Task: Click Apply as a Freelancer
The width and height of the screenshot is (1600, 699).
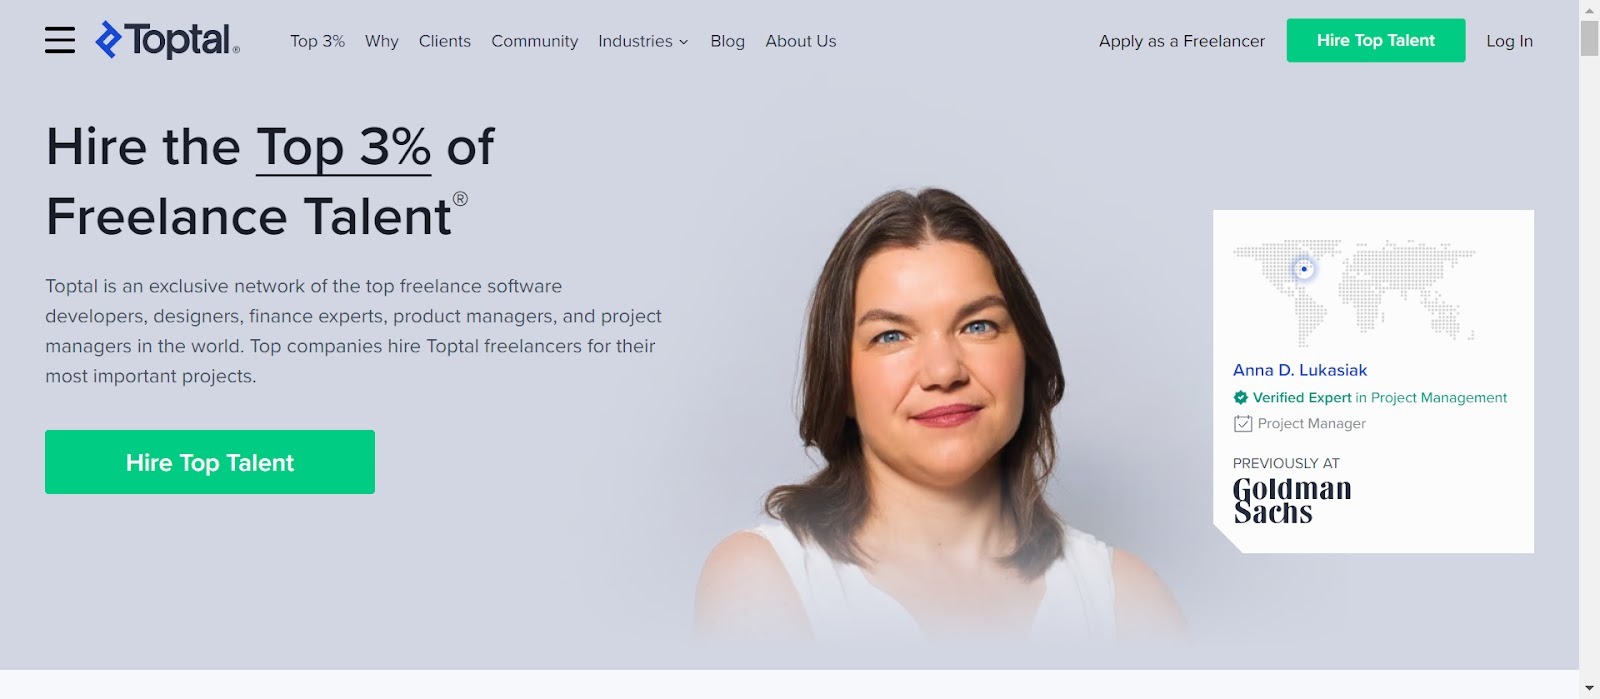Action: click(x=1182, y=41)
